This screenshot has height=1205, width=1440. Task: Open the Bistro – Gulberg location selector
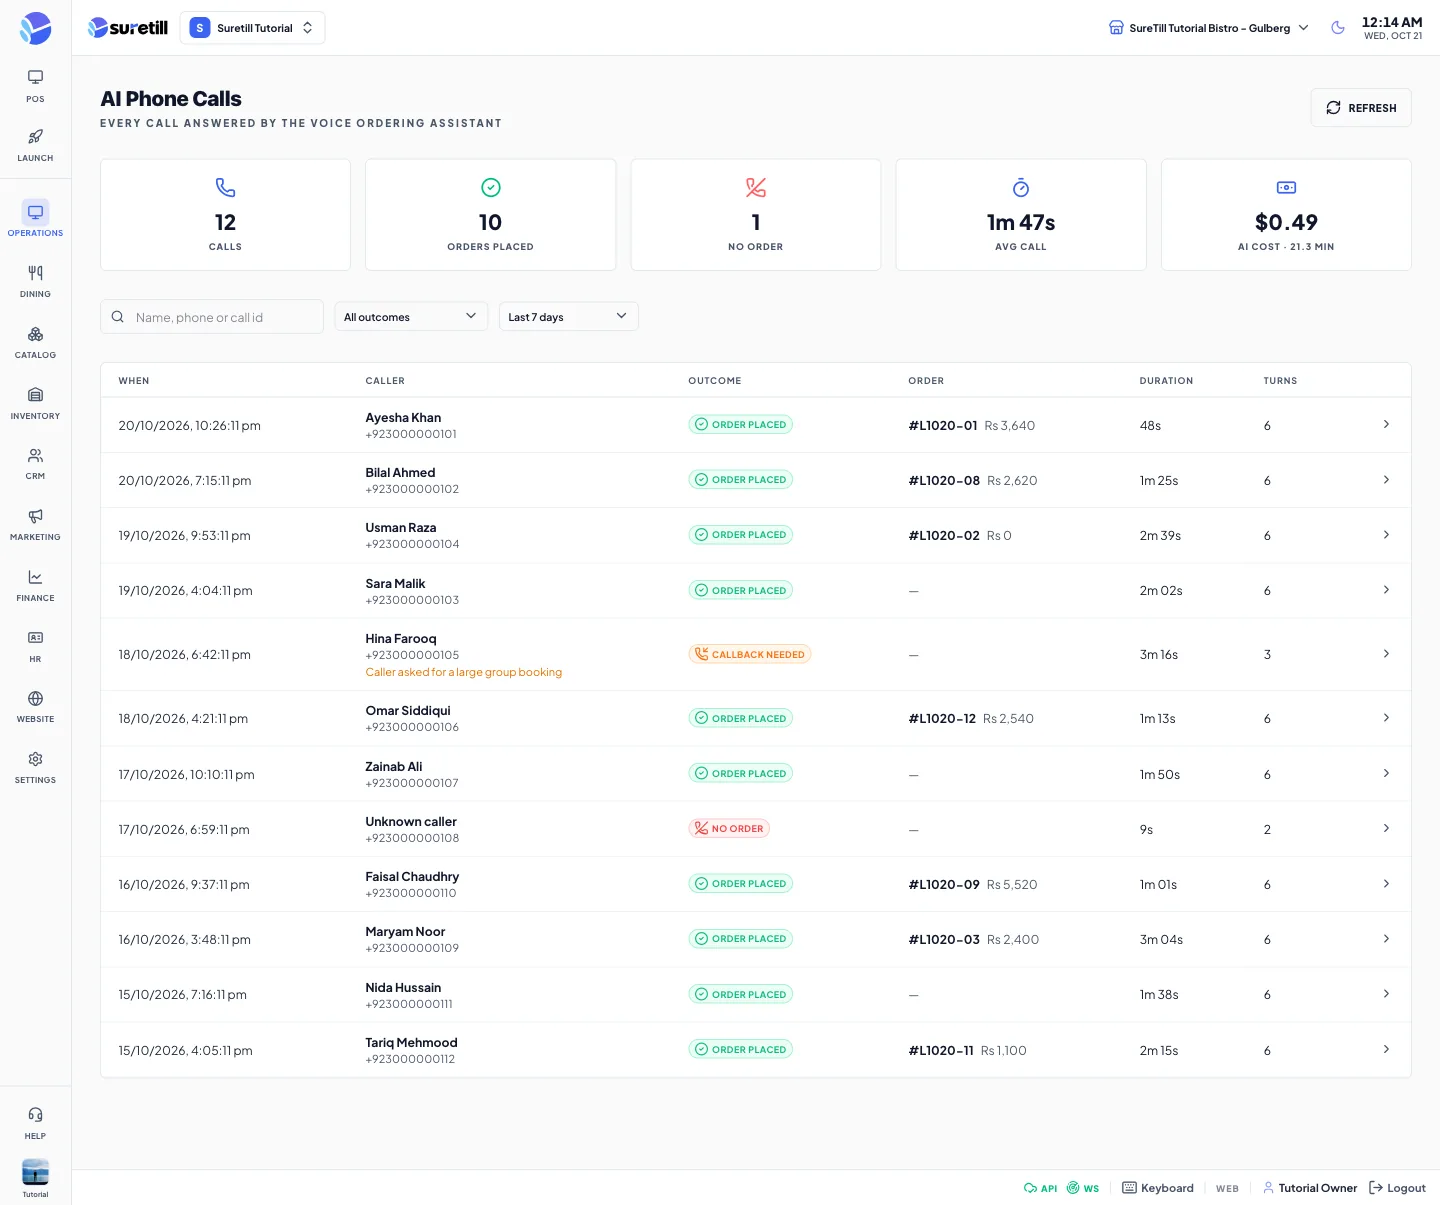coord(1209,28)
